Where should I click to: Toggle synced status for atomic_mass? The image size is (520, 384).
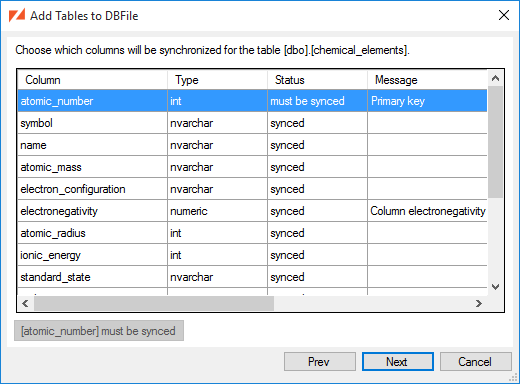[287, 167]
